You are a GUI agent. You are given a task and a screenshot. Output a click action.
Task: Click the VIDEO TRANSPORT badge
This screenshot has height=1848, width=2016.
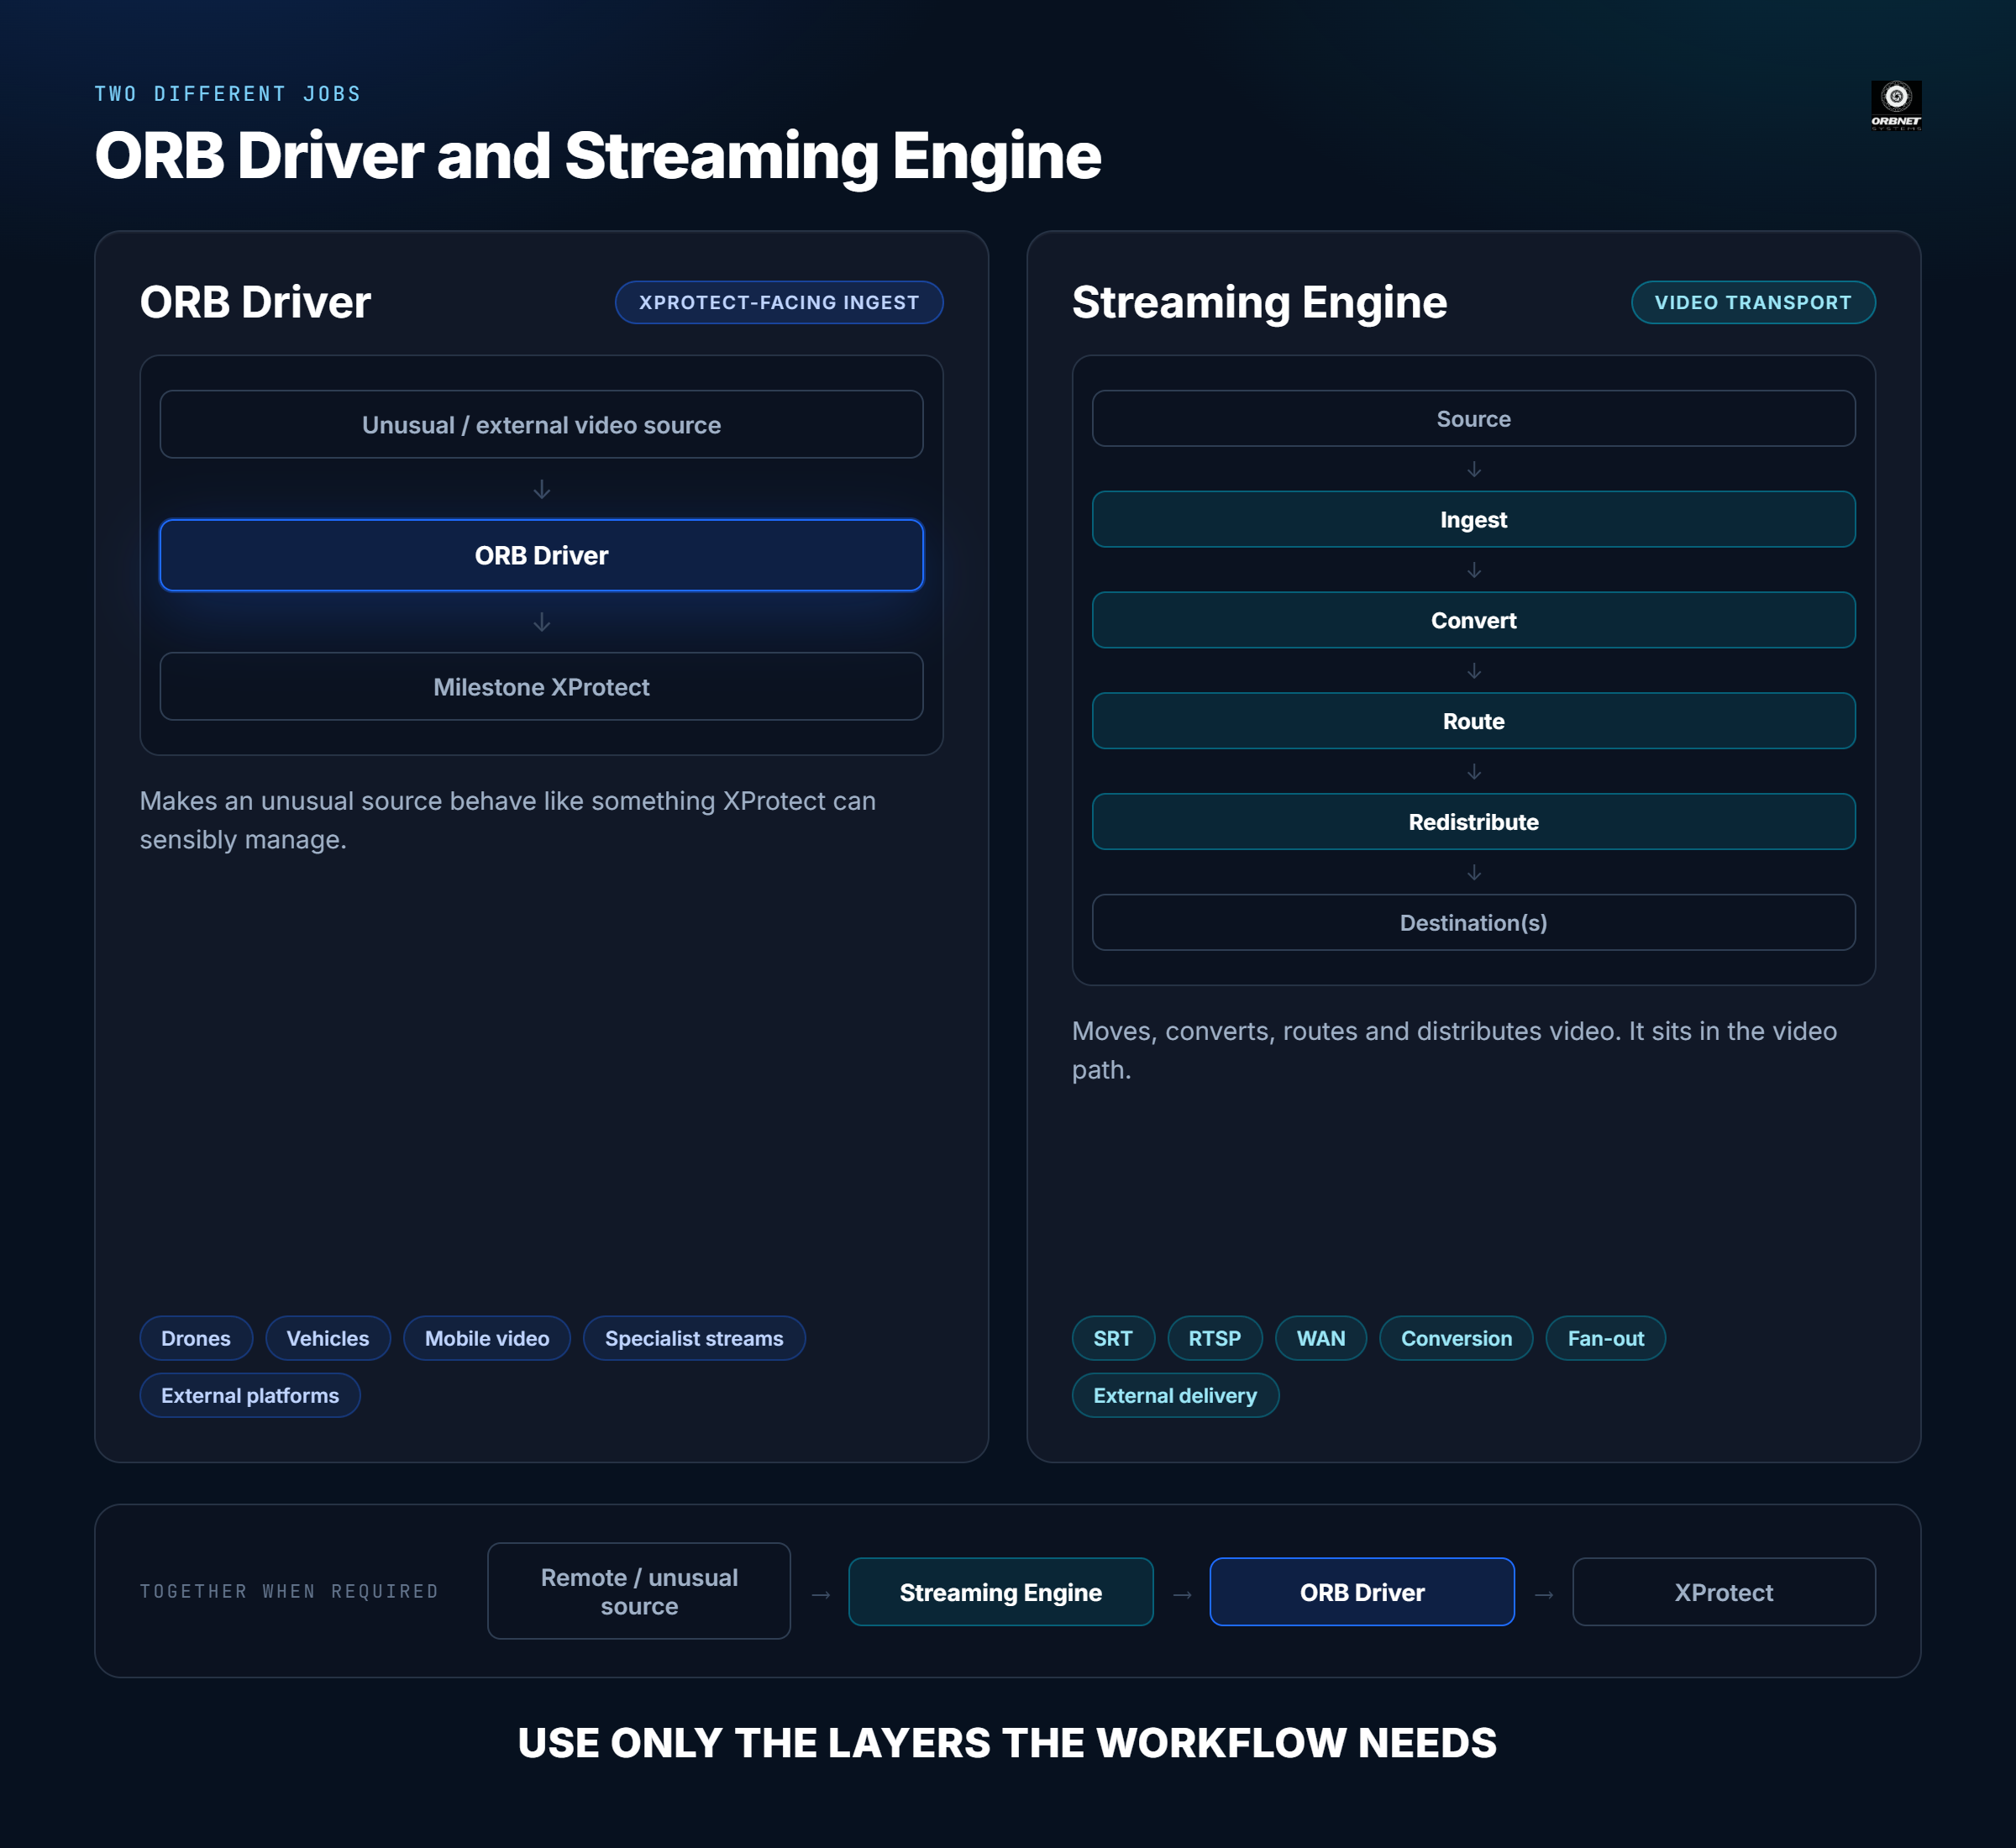pyautogui.click(x=1752, y=302)
